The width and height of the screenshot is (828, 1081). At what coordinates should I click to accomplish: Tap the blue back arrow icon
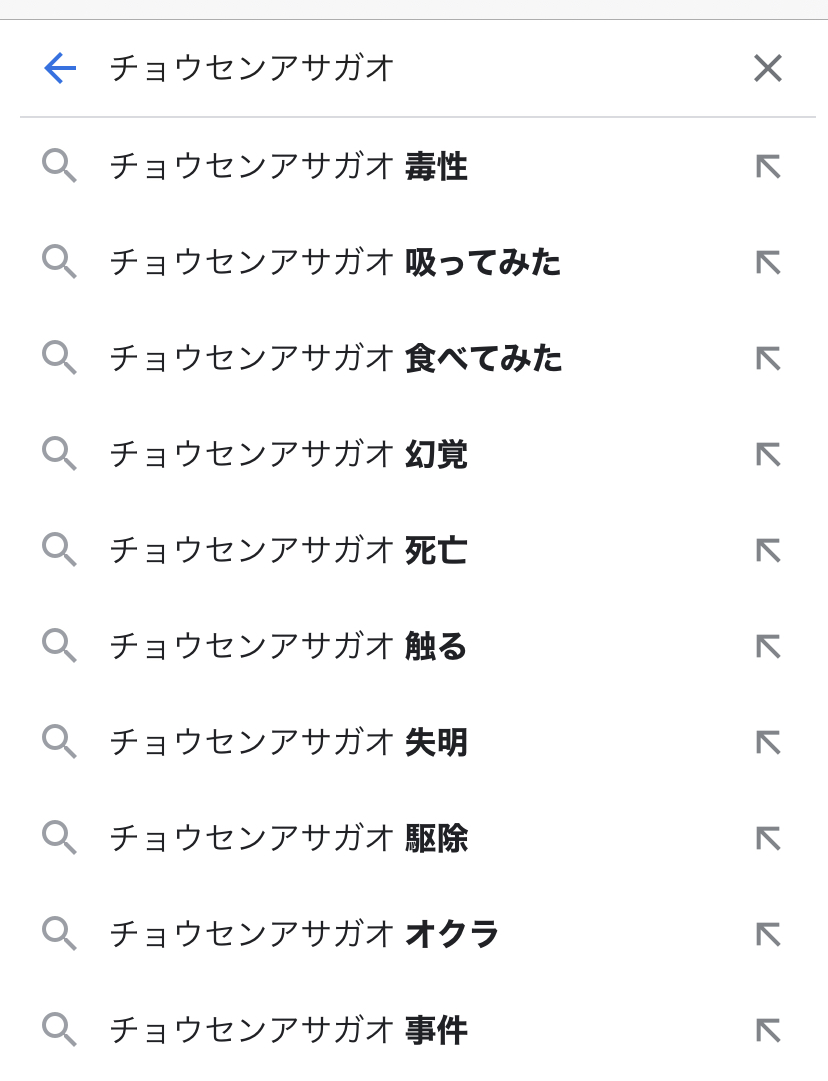click(60, 68)
